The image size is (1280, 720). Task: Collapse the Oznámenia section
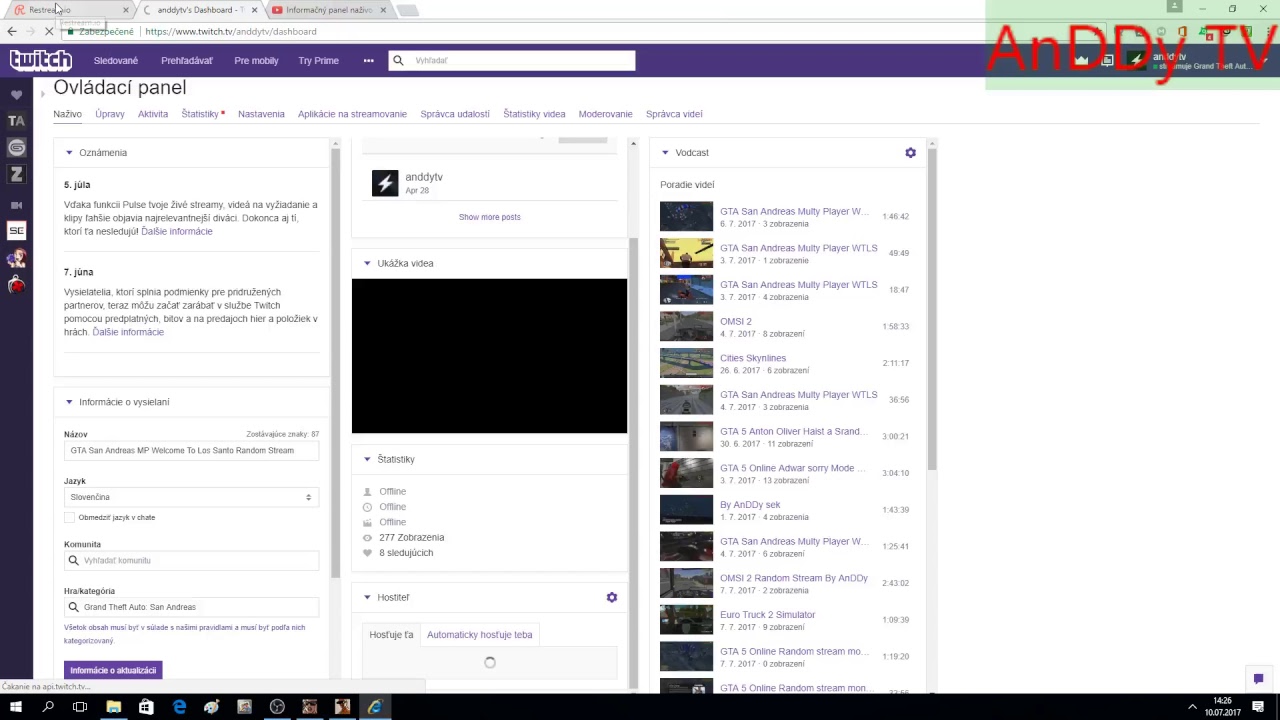pos(69,153)
